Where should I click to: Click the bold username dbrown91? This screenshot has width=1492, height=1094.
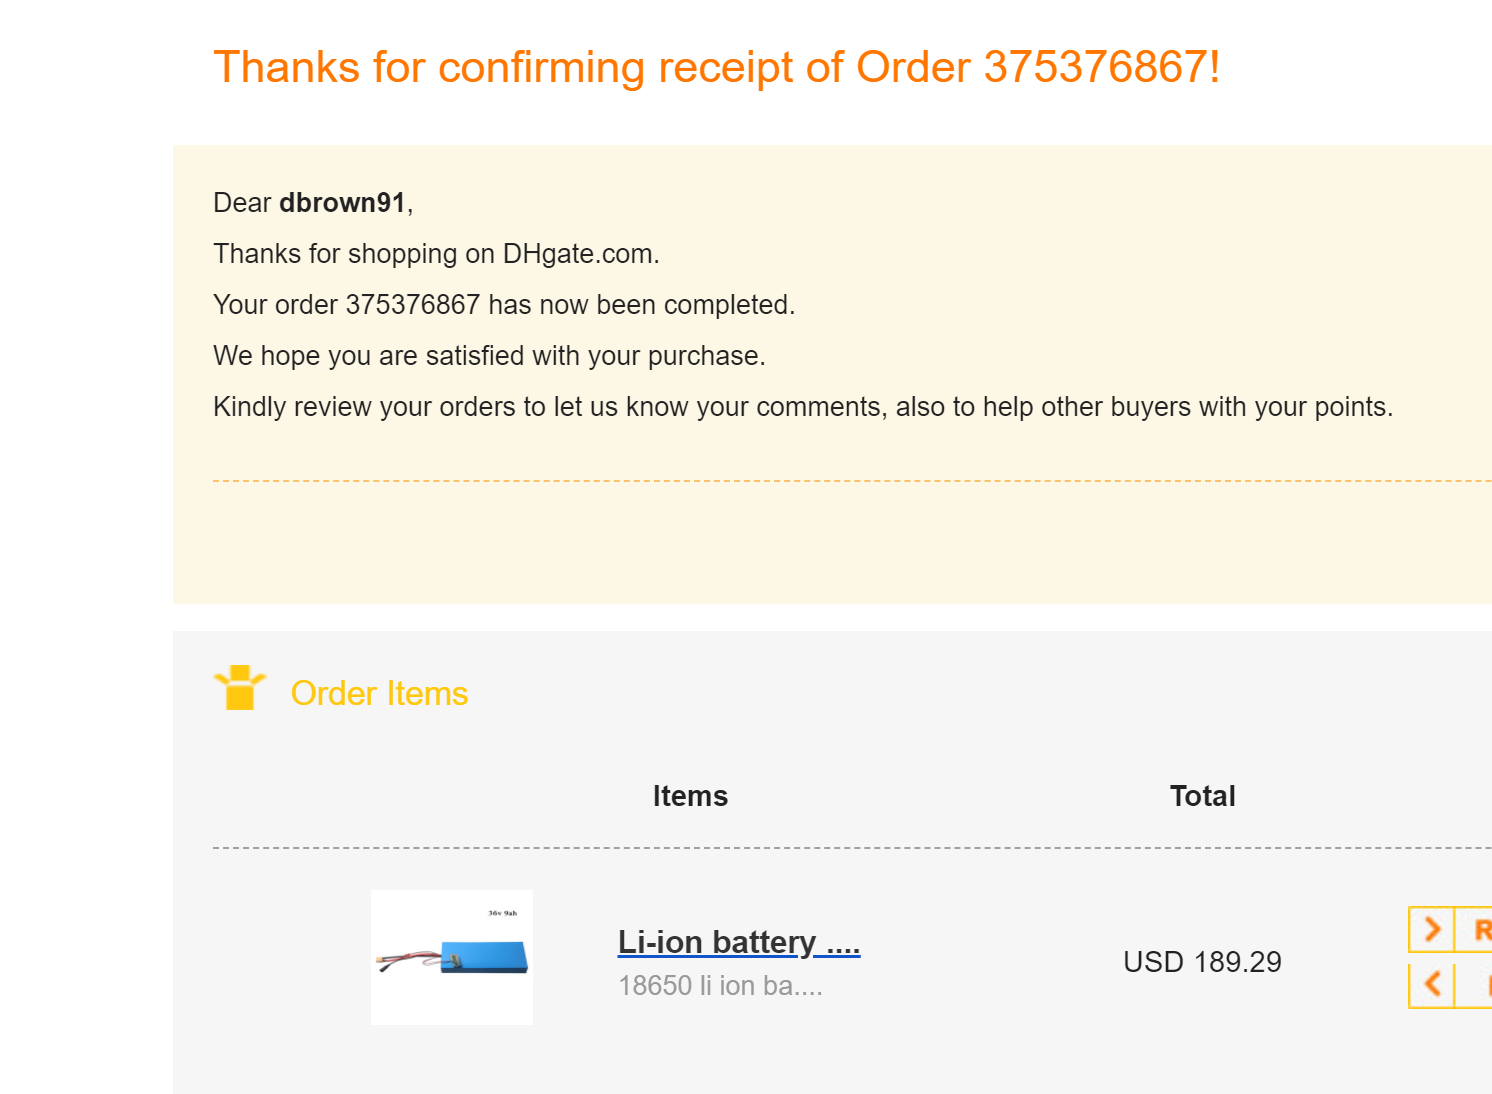click(342, 203)
